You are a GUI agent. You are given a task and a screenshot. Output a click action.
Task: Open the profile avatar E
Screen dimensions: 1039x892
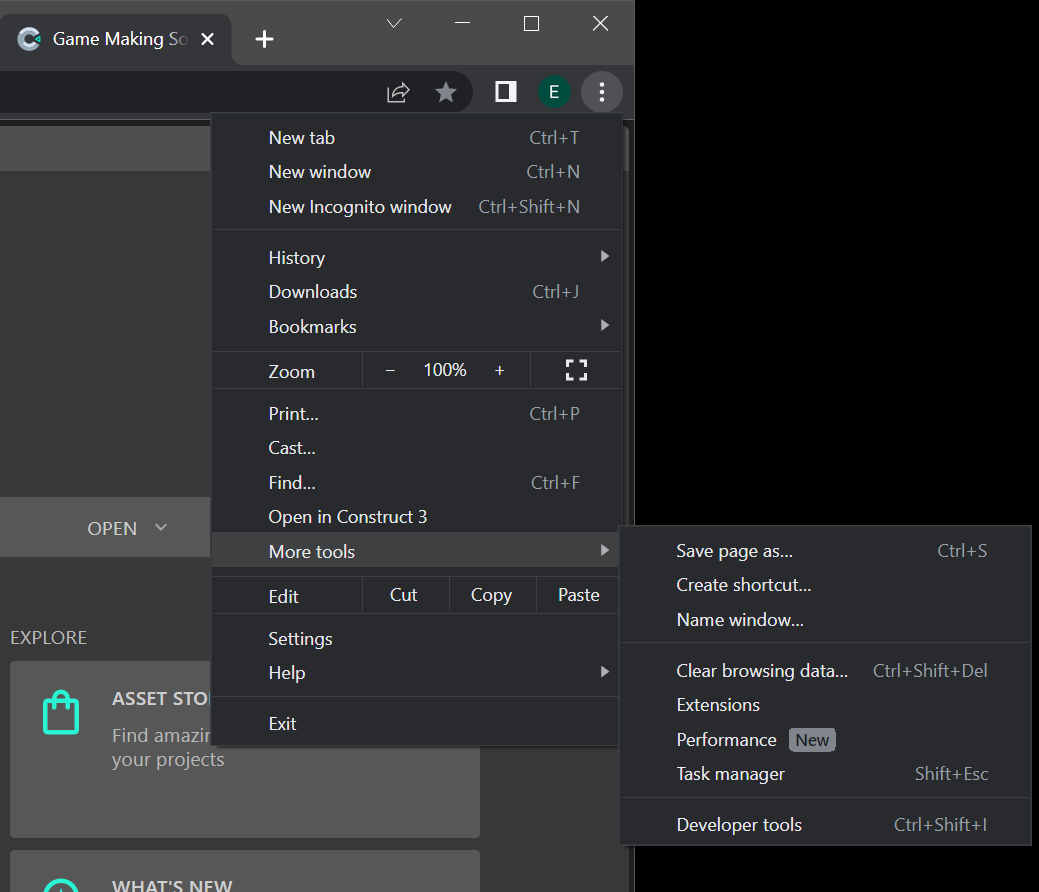[554, 91]
